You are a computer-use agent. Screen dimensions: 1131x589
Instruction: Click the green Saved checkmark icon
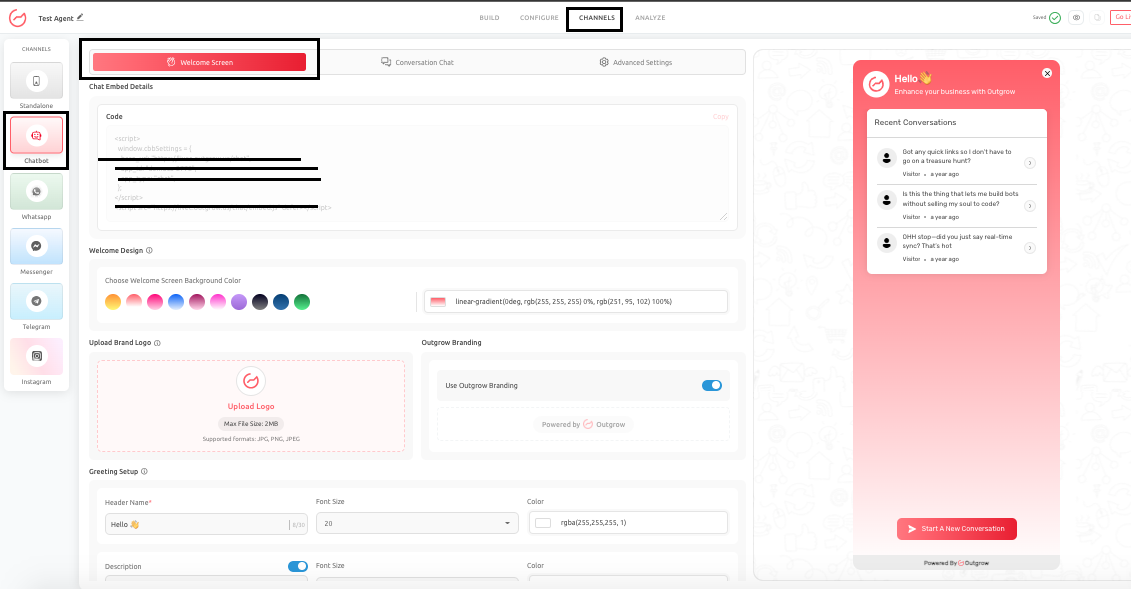click(1055, 18)
